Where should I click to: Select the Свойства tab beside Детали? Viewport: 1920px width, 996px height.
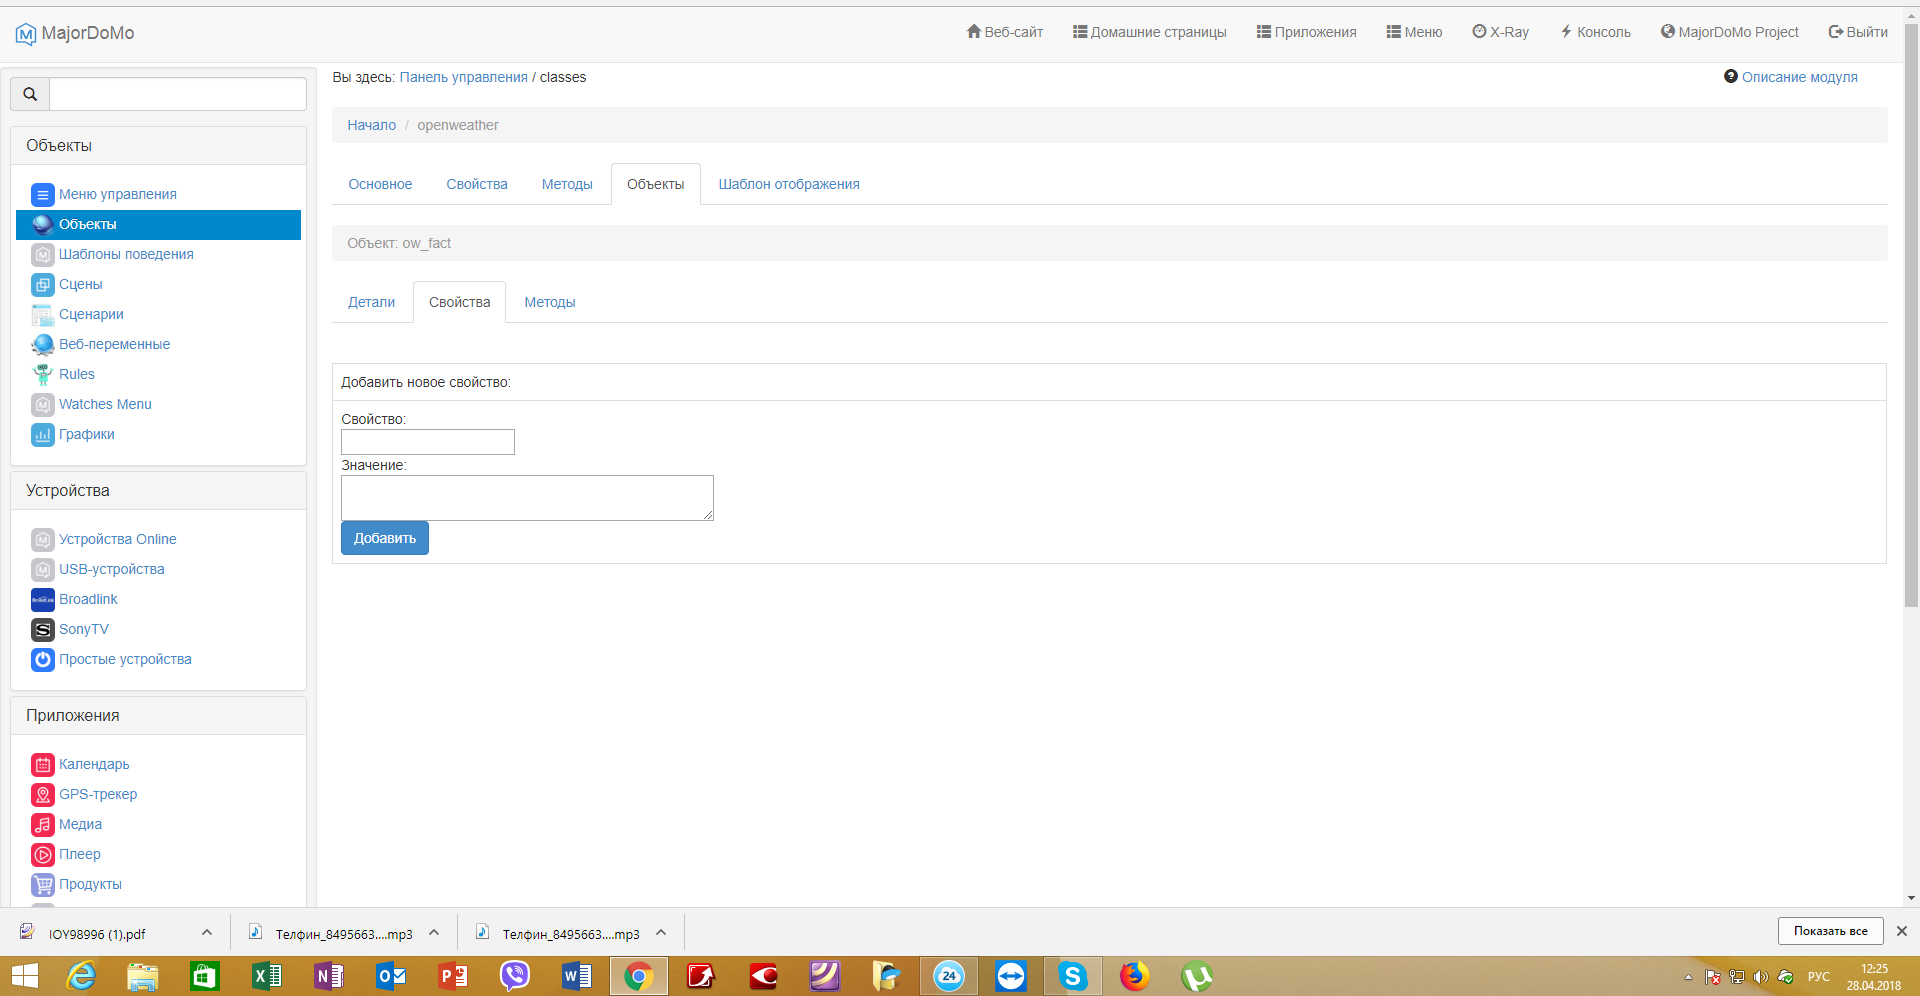pyautogui.click(x=460, y=302)
